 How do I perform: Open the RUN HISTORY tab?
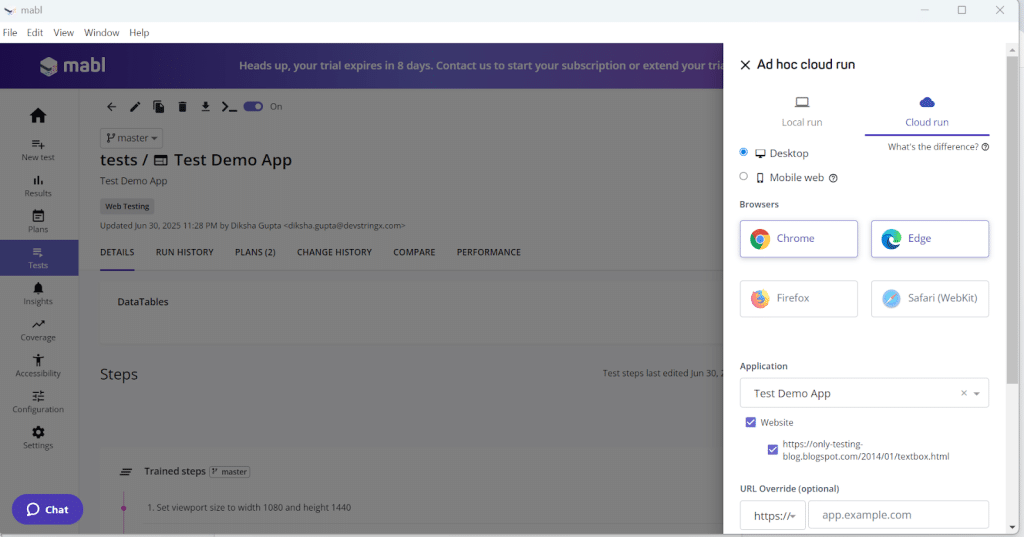184,252
